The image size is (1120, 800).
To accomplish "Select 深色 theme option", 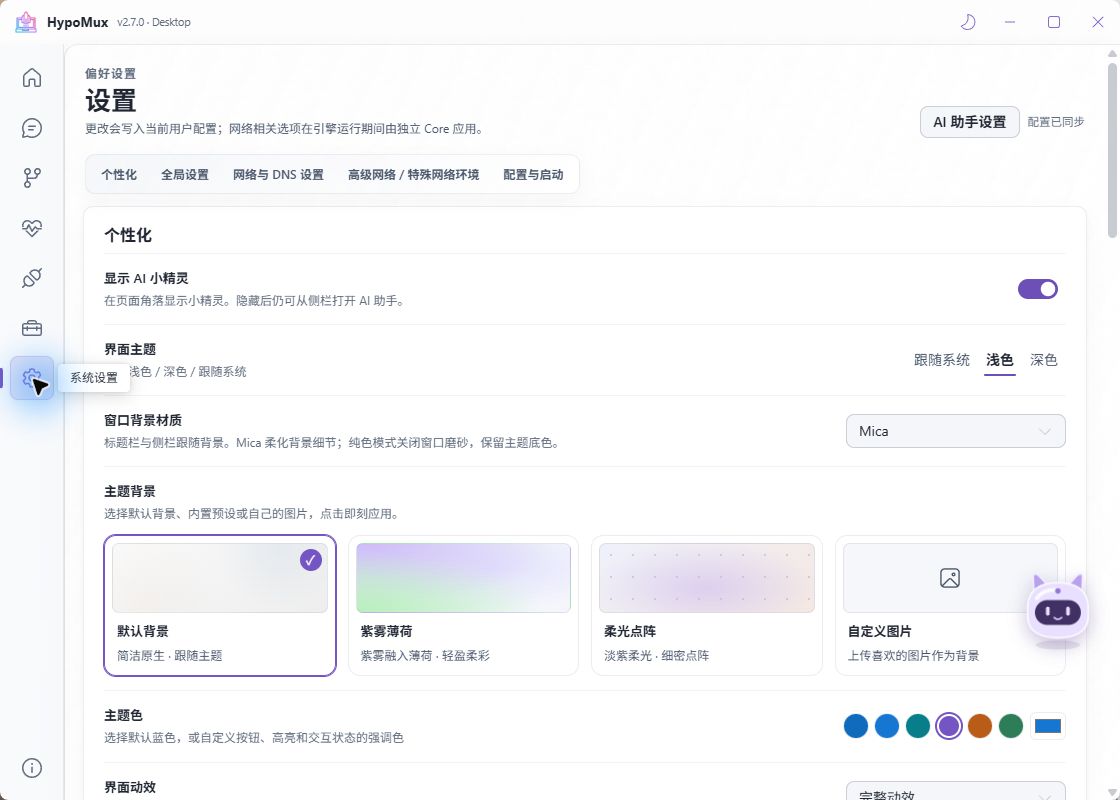I will (x=1043, y=360).
